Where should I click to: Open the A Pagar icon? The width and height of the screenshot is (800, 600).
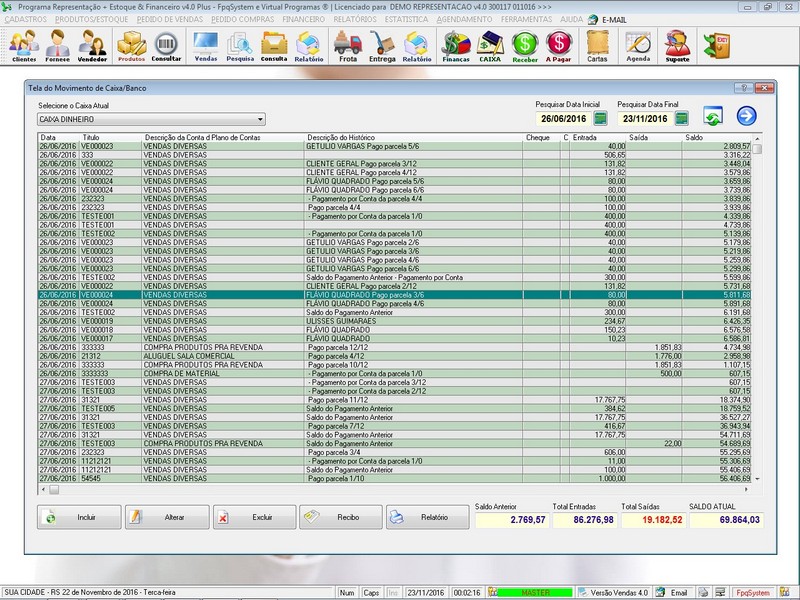559,45
